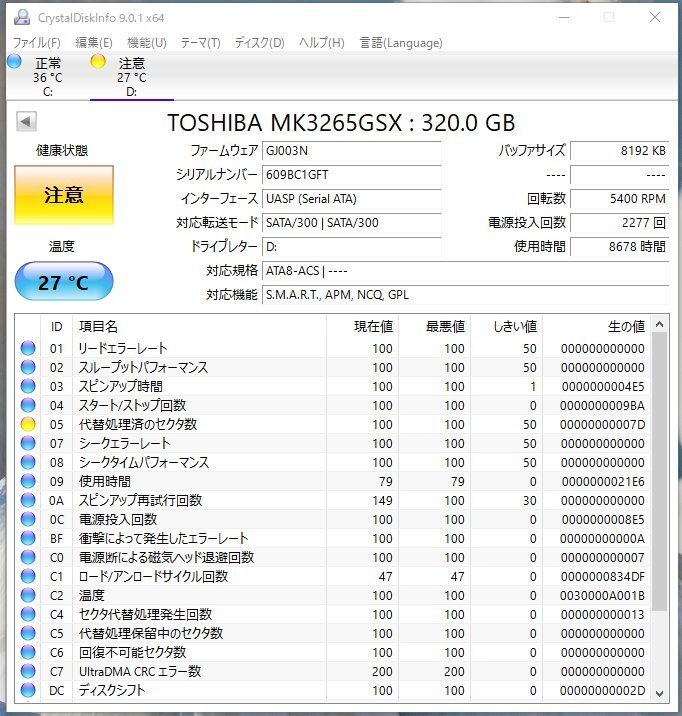
Task: Click the blue status icon for ID C5
Action: [28, 633]
